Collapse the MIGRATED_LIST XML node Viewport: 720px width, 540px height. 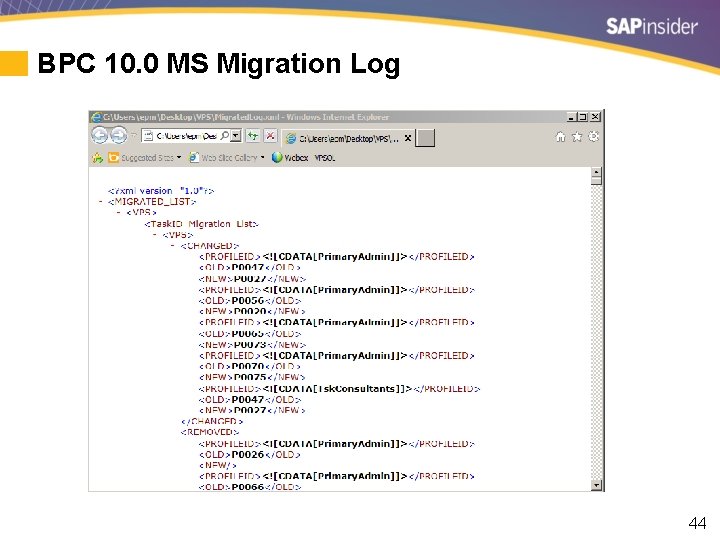[x=100, y=202]
